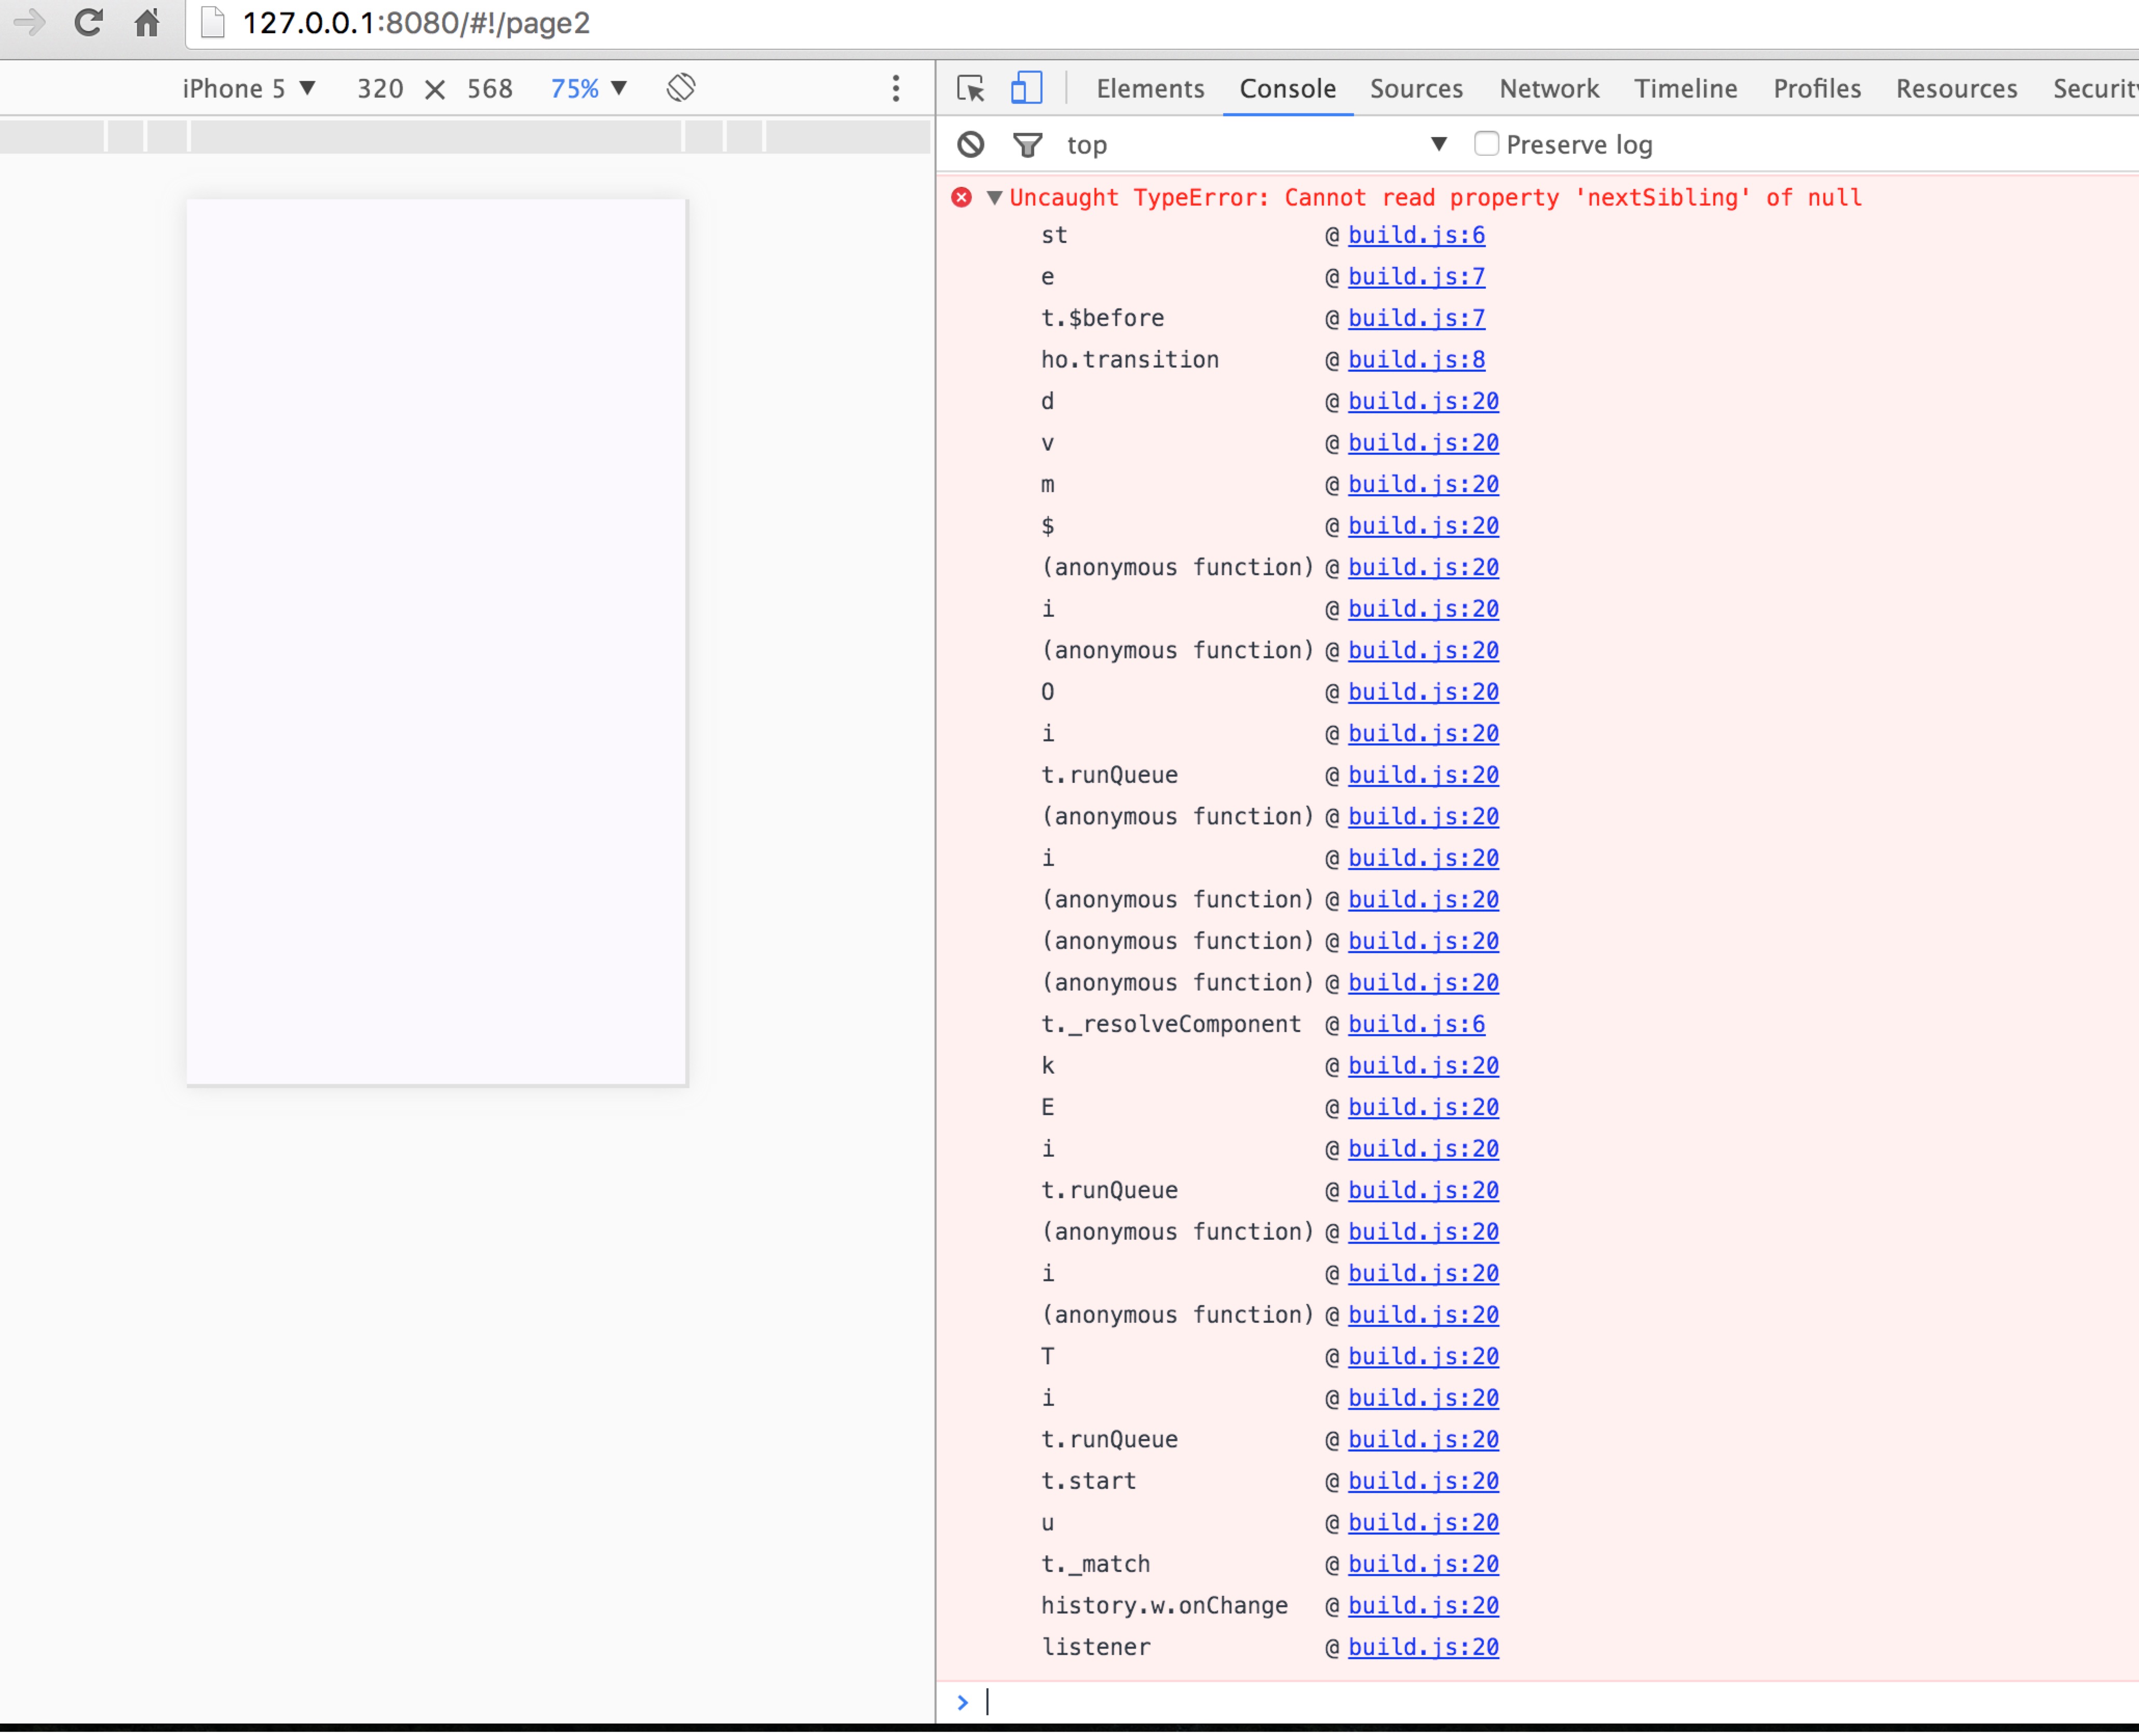Click the responsive width ruler bar

pos(436,136)
